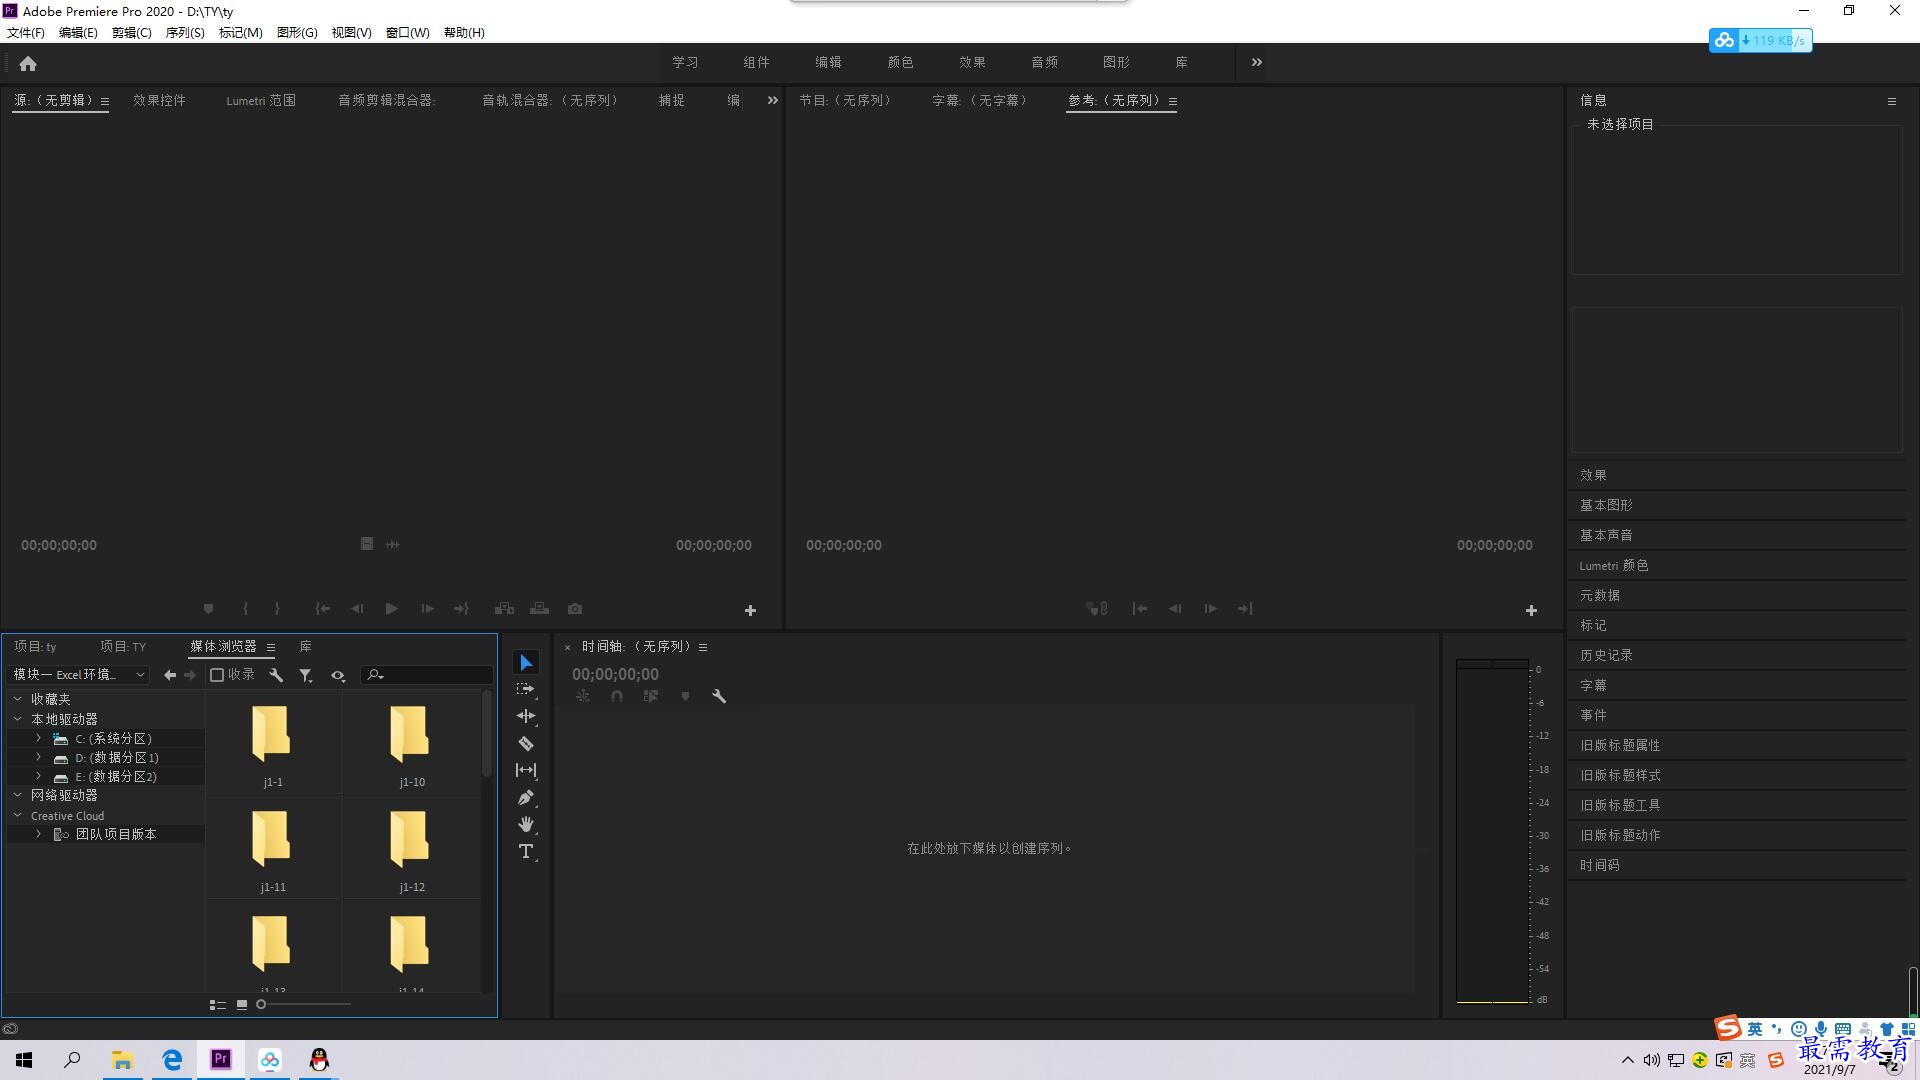Open the 基本图形 panel

point(1606,505)
